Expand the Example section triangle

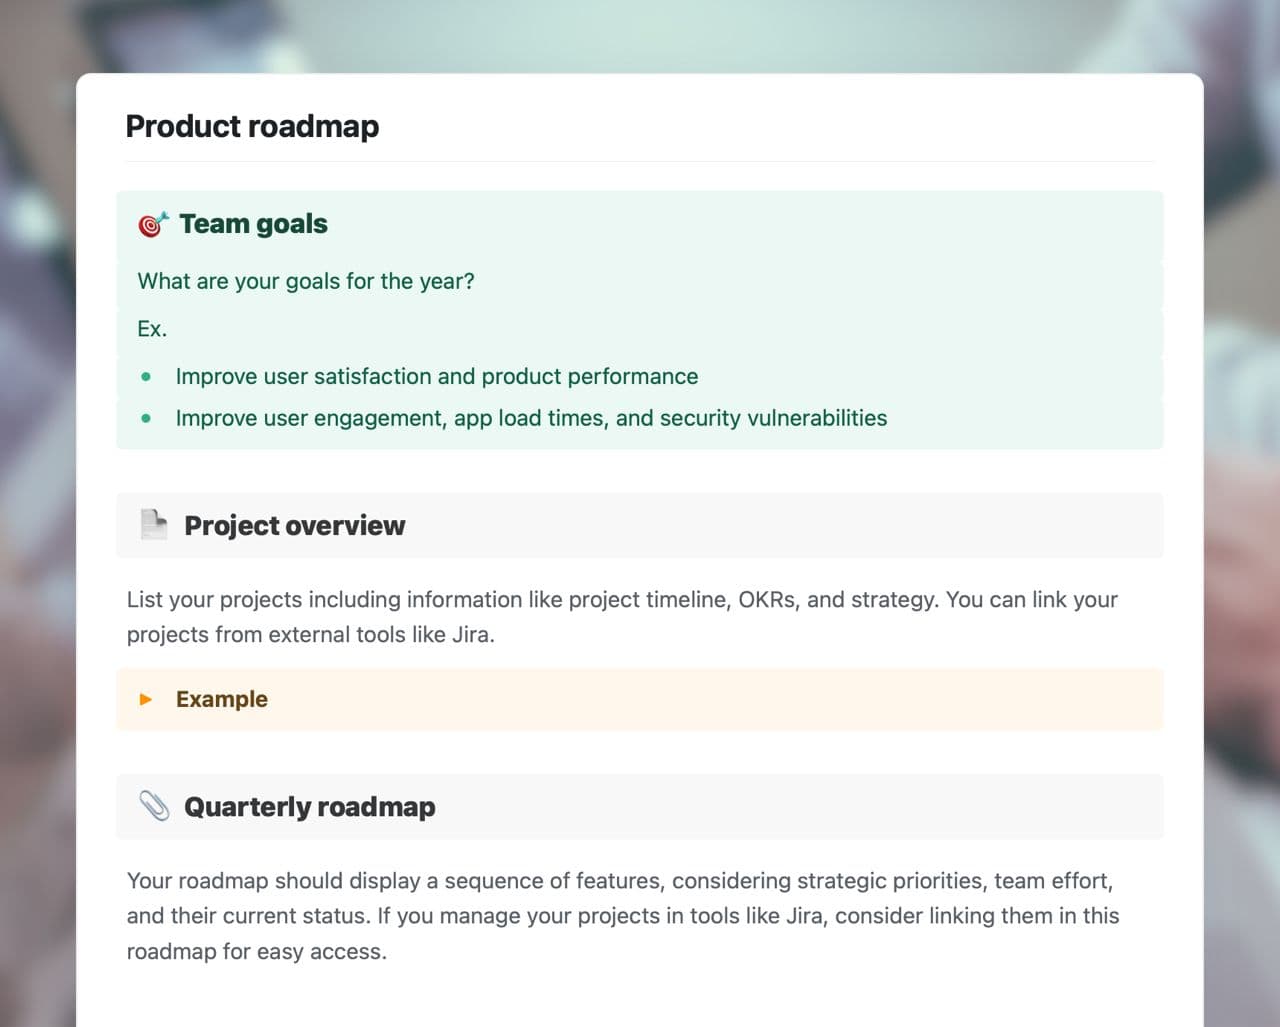(146, 699)
